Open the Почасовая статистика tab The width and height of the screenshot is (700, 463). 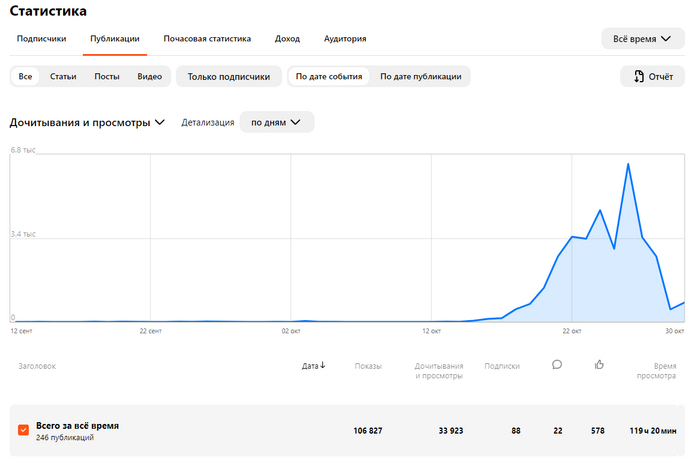207,39
